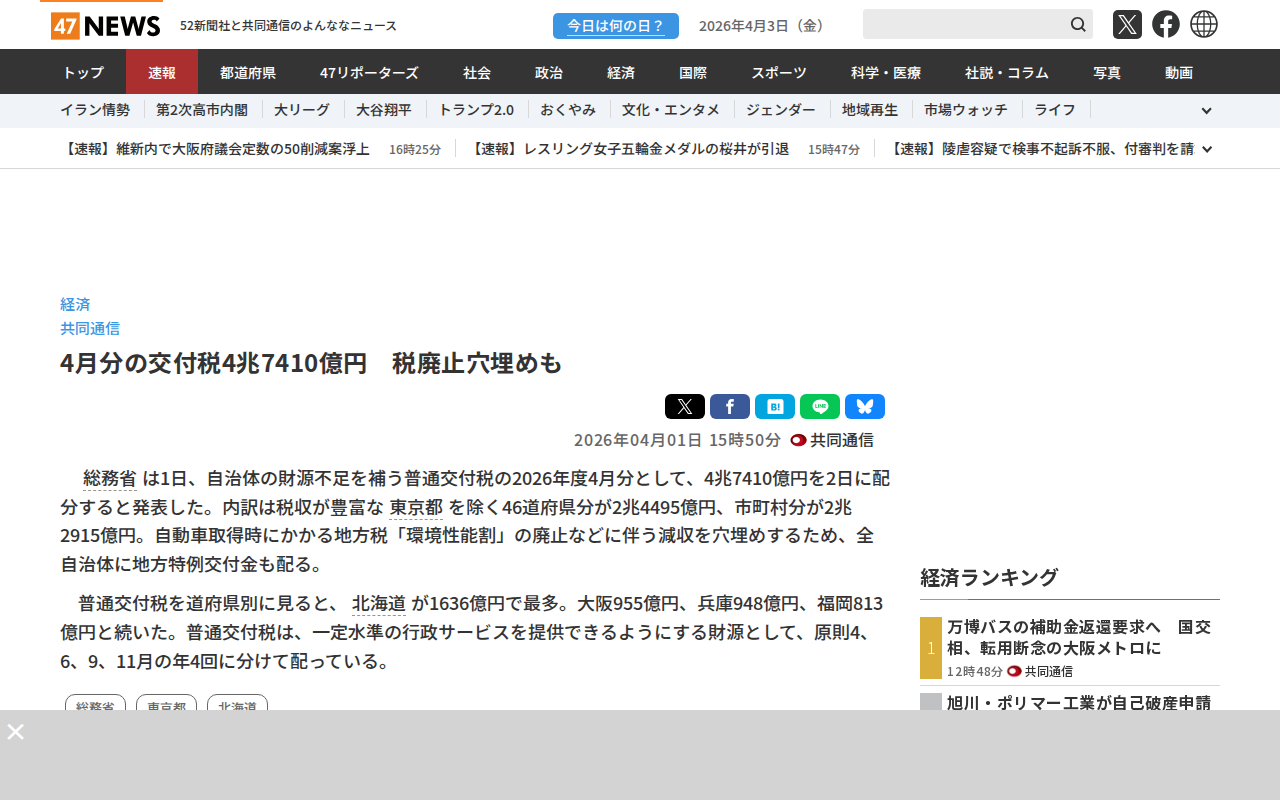The width and height of the screenshot is (1280, 800).
Task: Share article on Hatena Bookmark
Action: [x=775, y=406]
